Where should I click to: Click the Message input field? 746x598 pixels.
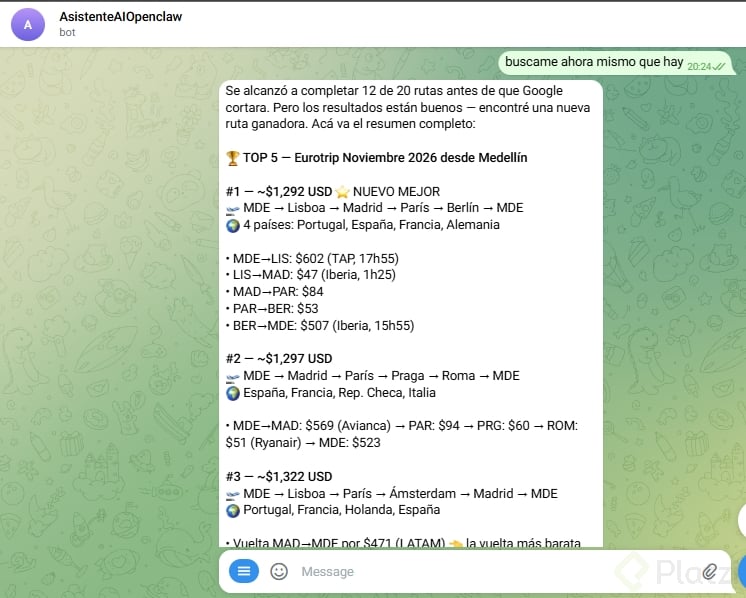495,571
